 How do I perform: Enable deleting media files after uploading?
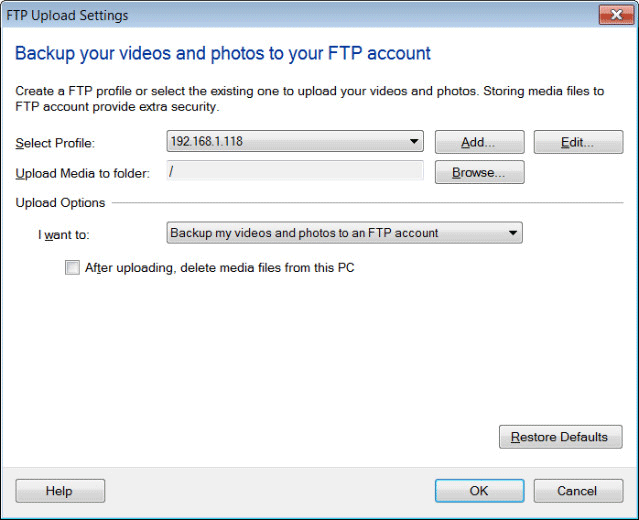[72, 267]
